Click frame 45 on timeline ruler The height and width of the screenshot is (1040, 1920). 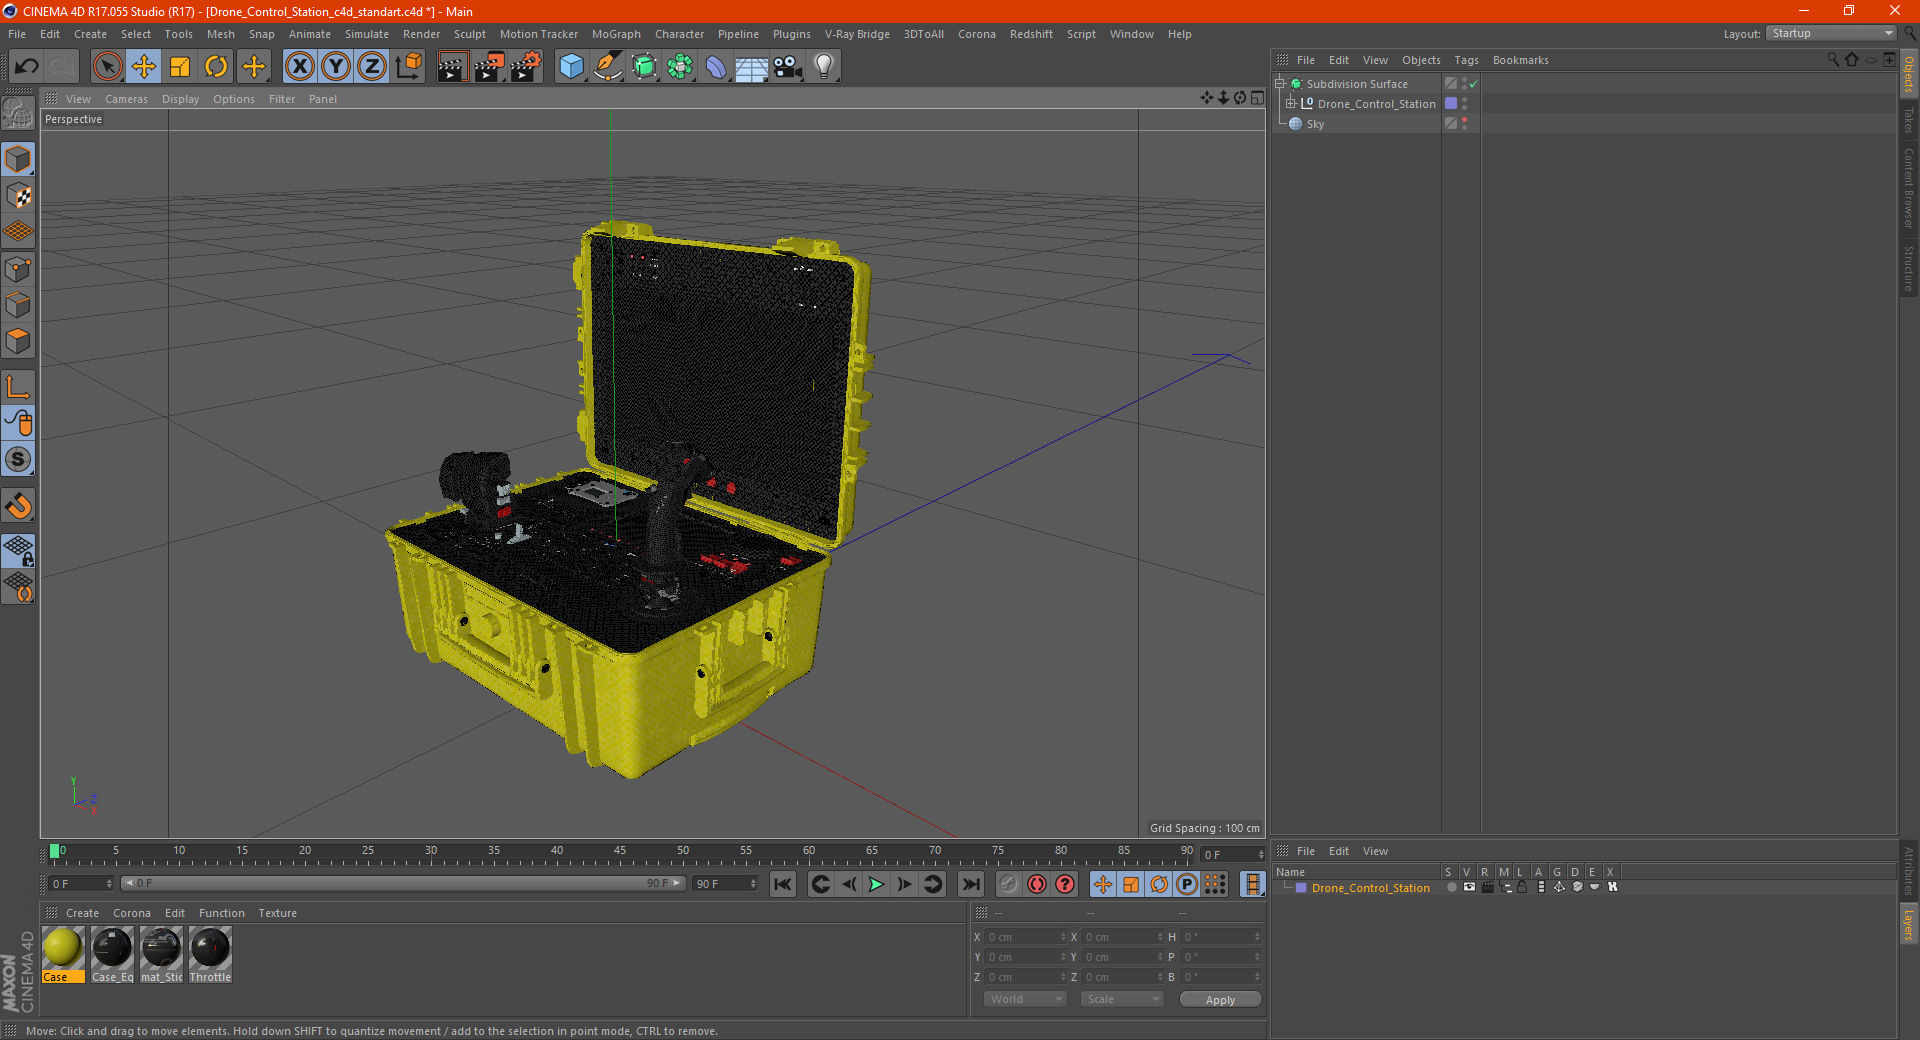click(620, 853)
